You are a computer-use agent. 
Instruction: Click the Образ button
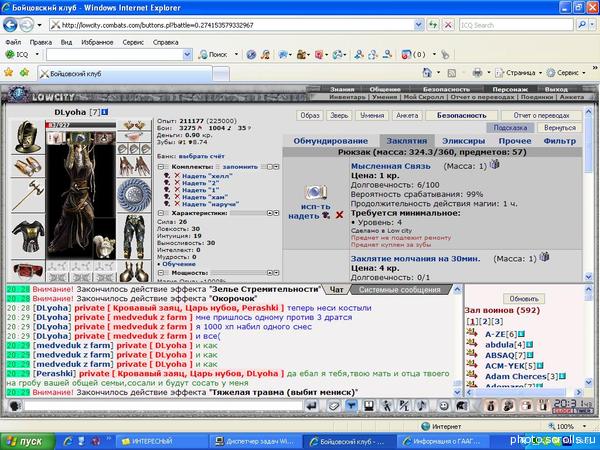[310, 115]
